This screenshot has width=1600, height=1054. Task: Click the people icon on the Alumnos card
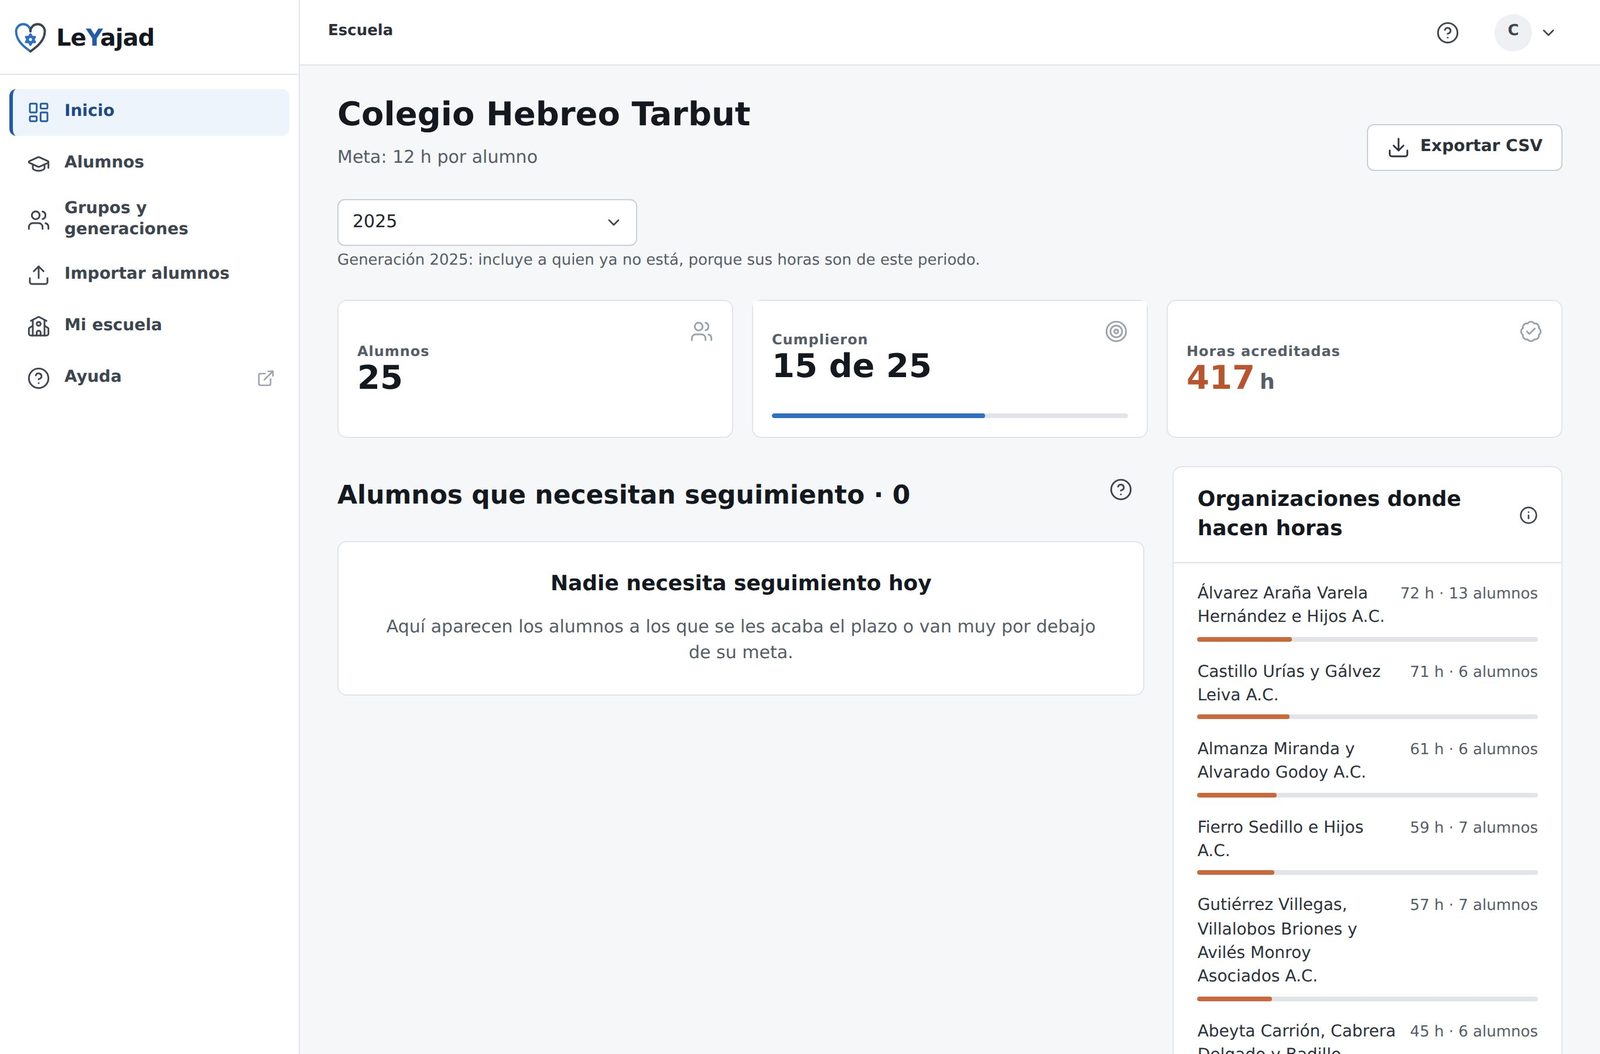coord(701,332)
